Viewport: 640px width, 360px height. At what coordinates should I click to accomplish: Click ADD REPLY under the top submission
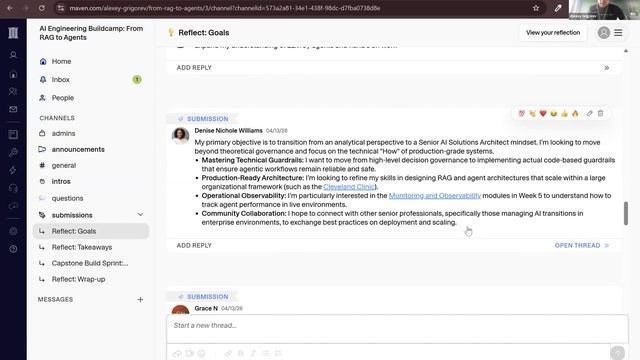pyautogui.click(x=194, y=68)
